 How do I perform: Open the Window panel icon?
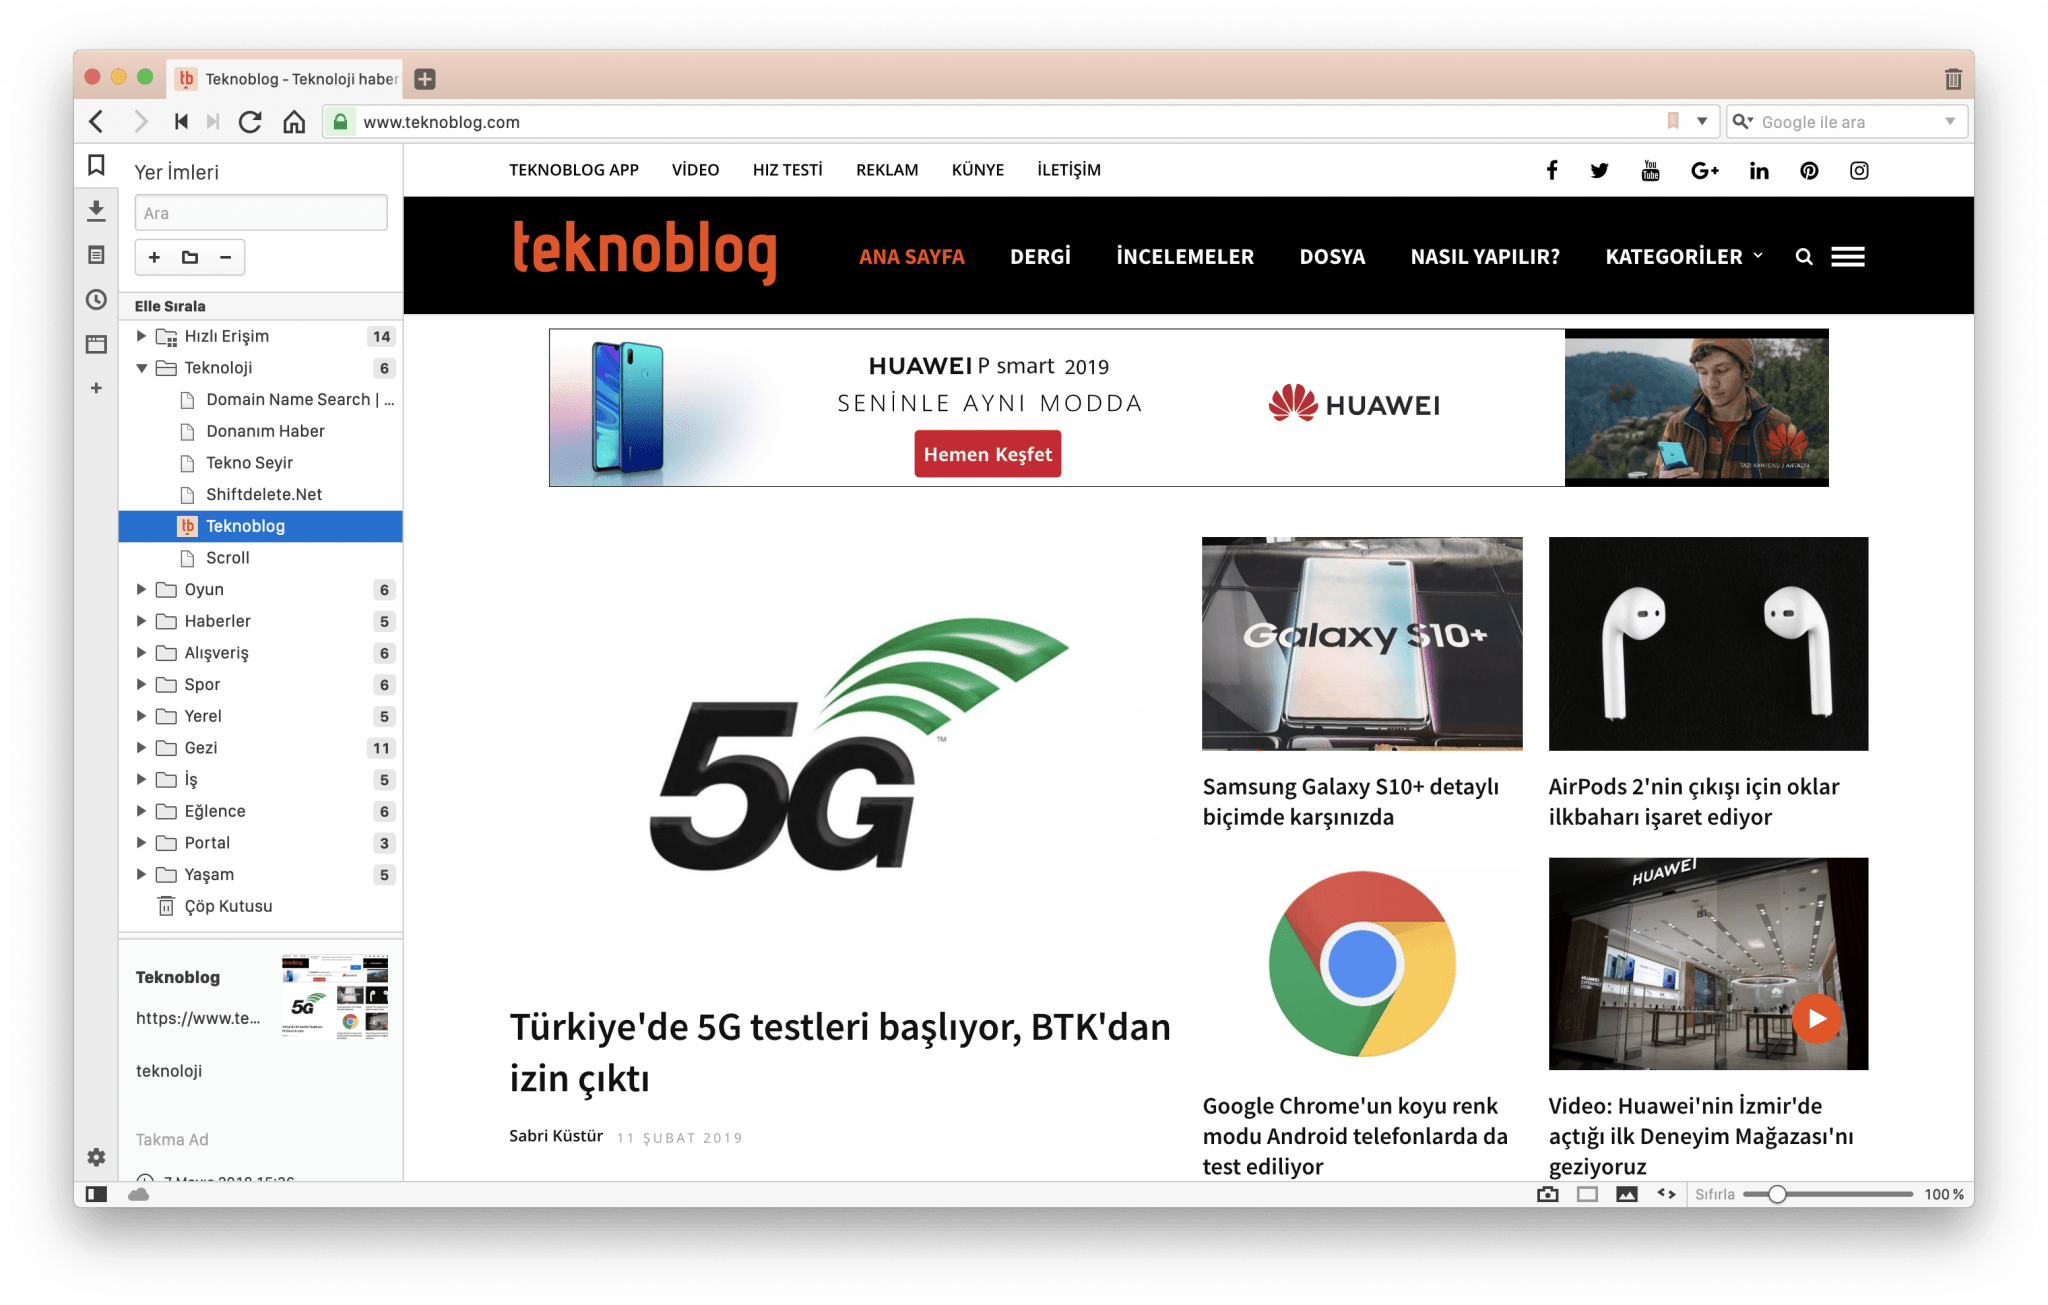(96, 344)
